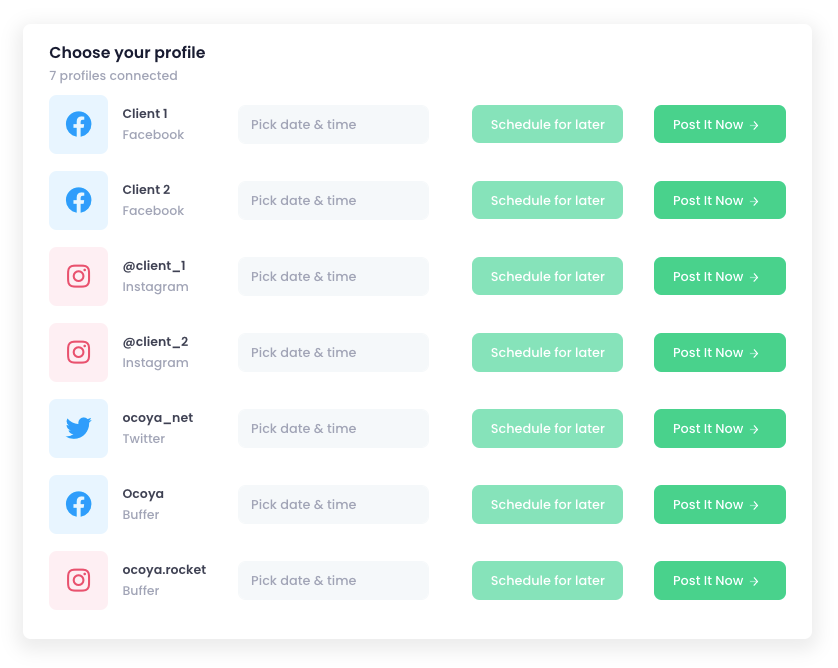Schedule Ocoya Buffer post for later
Screen dimensions: 838x668
547,504
